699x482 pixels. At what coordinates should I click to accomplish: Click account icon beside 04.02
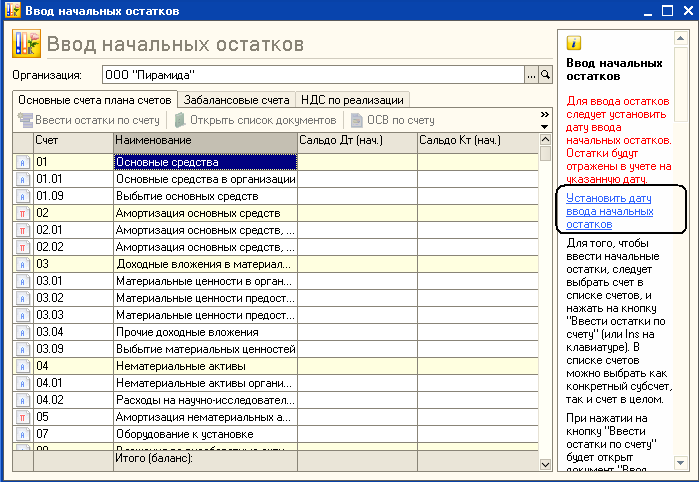pyautogui.click(x=22, y=400)
